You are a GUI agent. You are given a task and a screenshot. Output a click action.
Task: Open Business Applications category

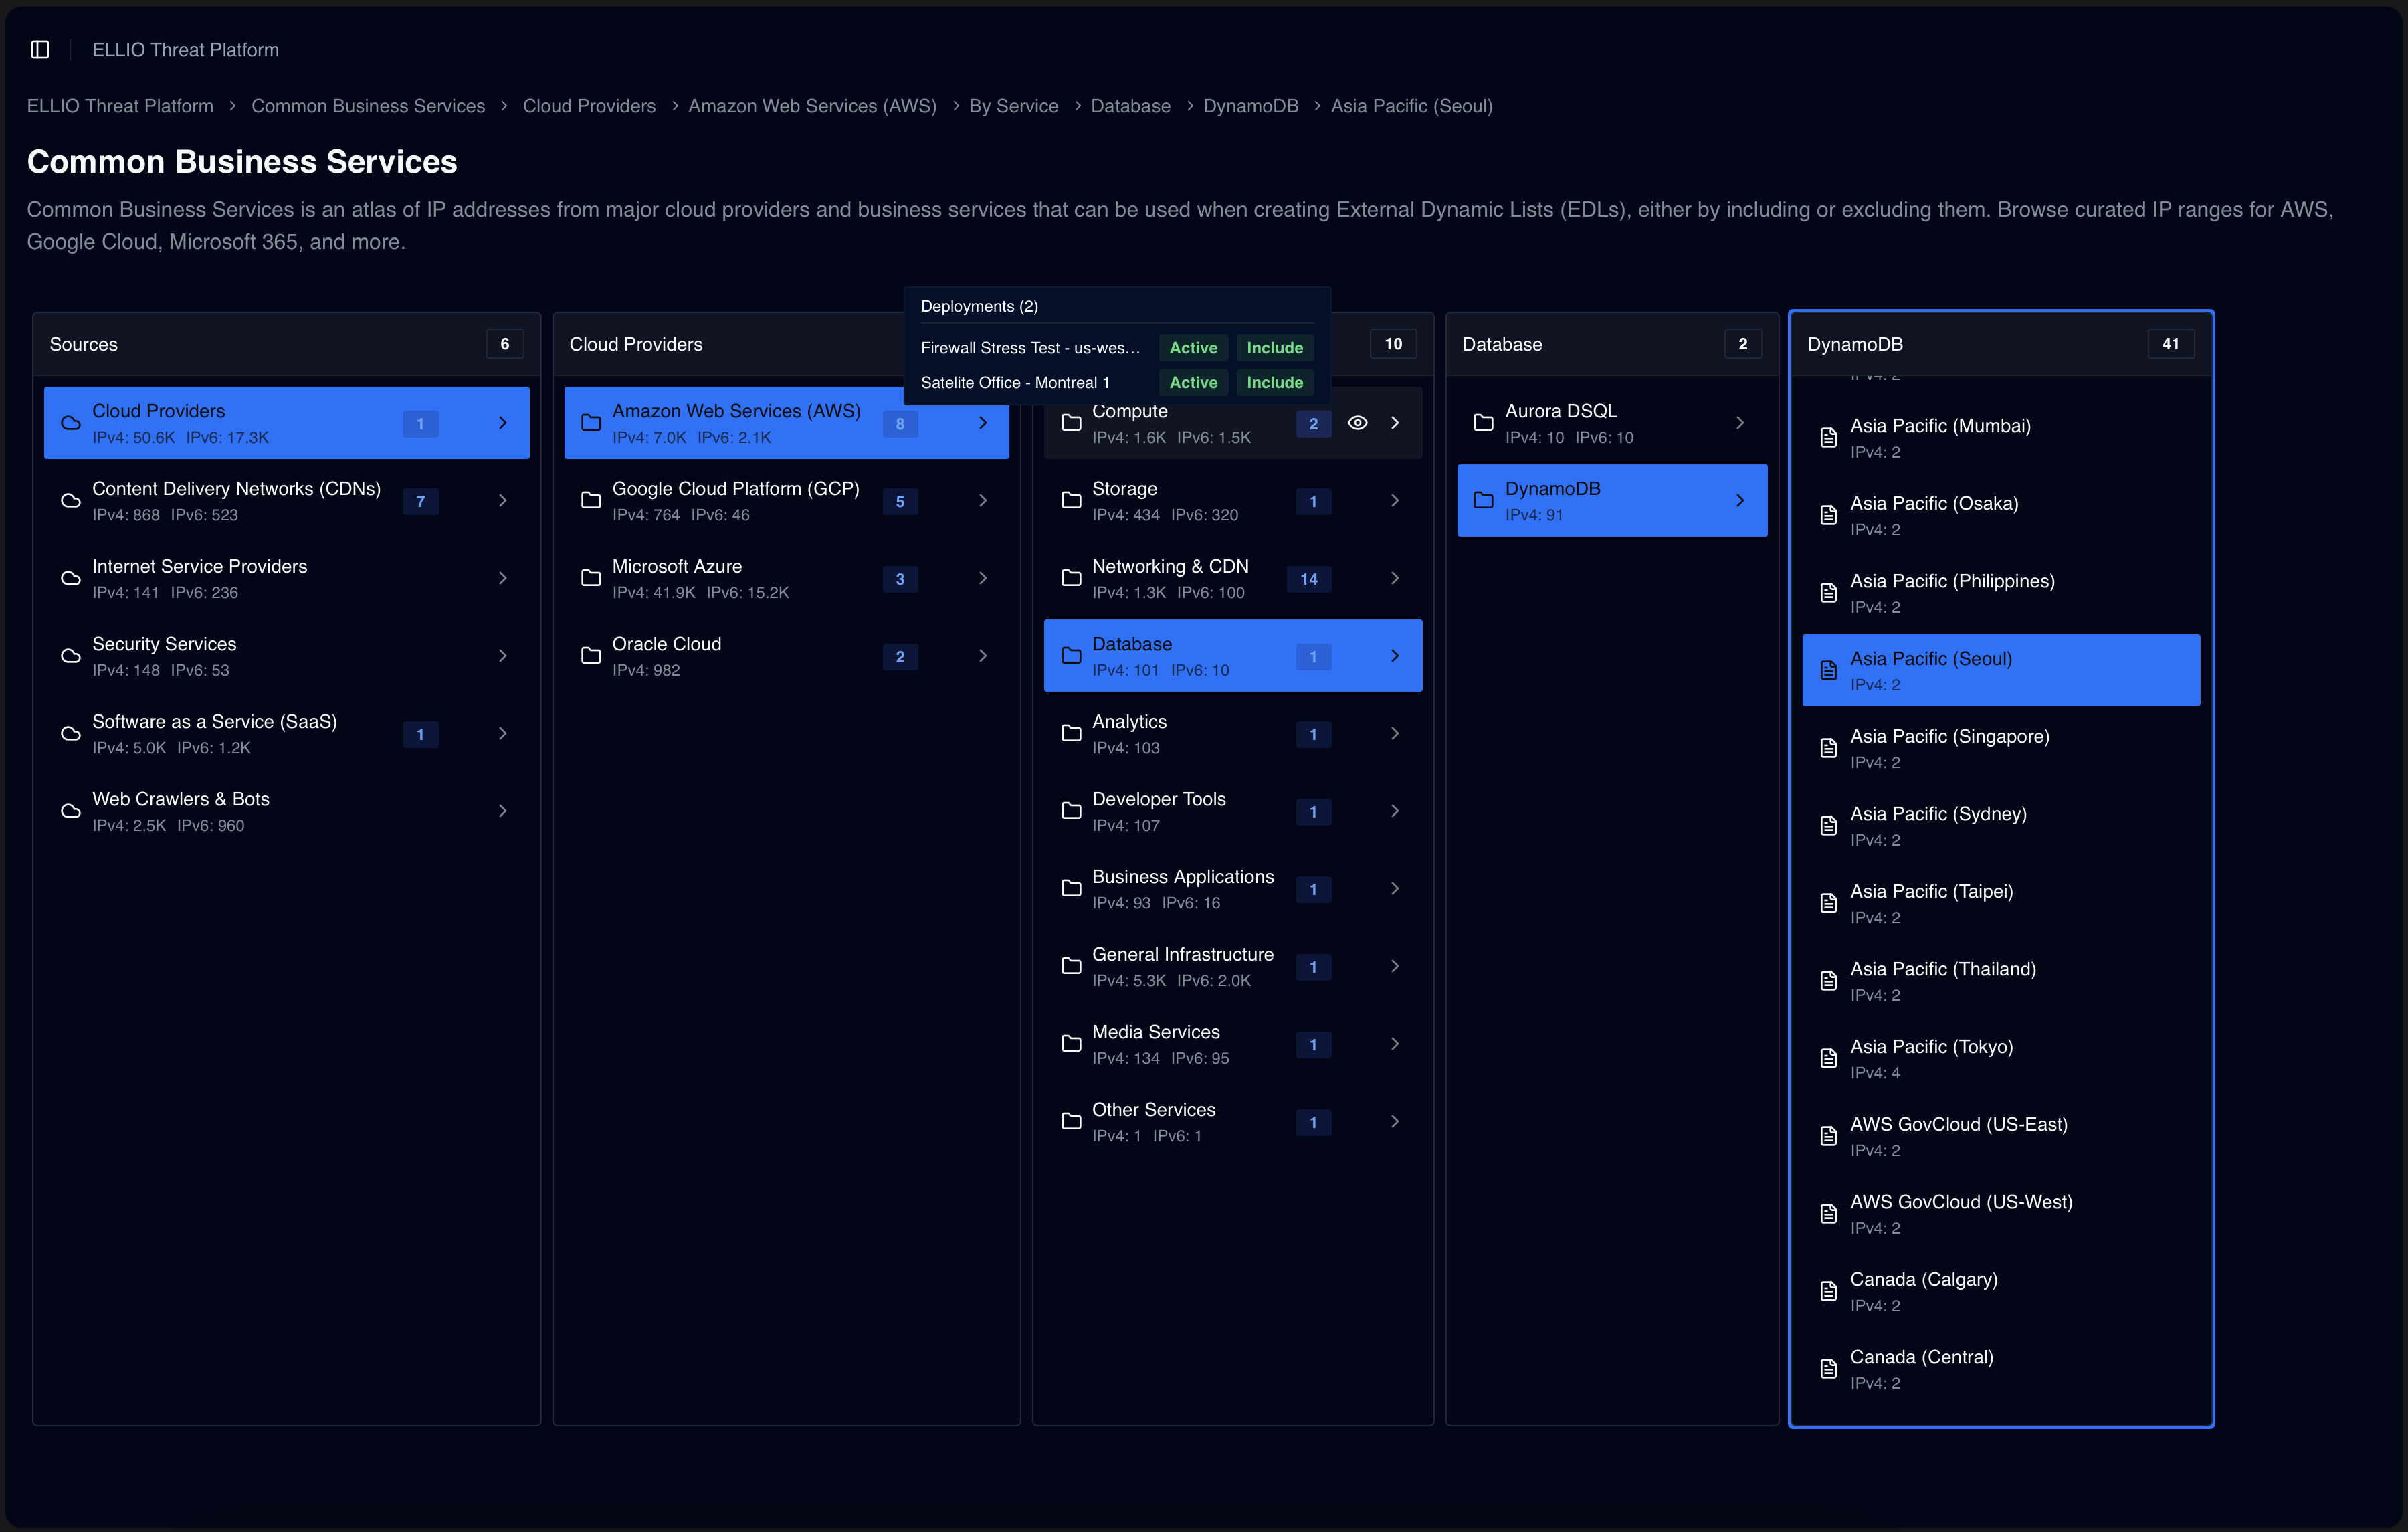point(1232,889)
